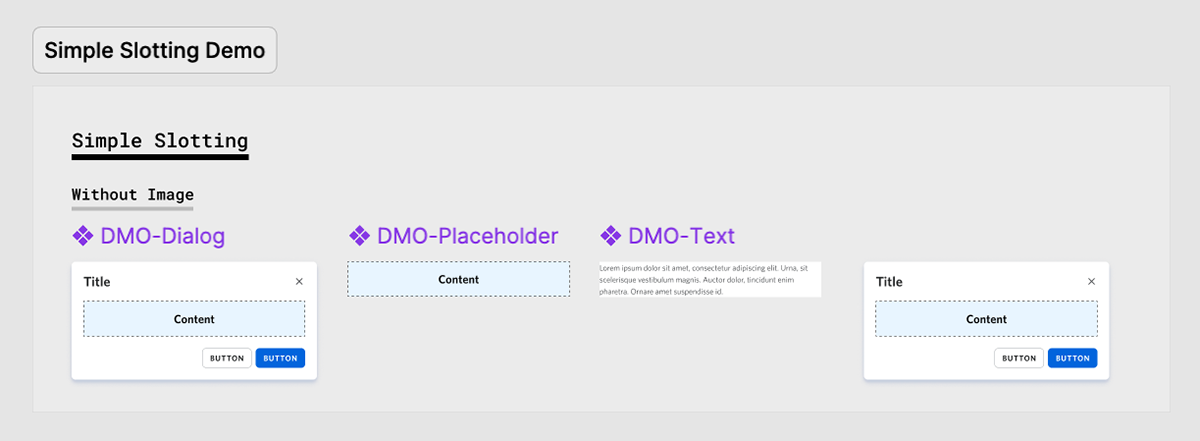Click the Without Image subheading
1200x441 pixels.
pyautogui.click(x=132, y=194)
